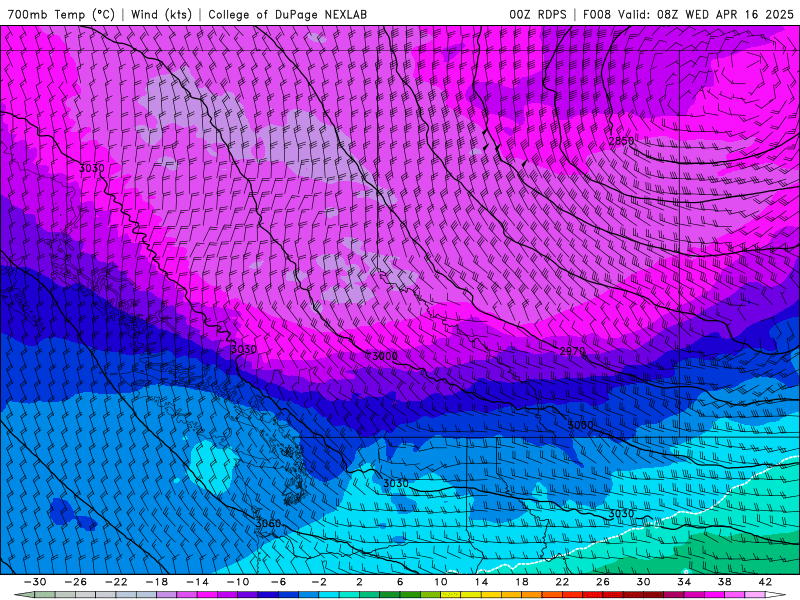Select the 14 legend value
This screenshot has width=800, height=600.
[x=481, y=582]
